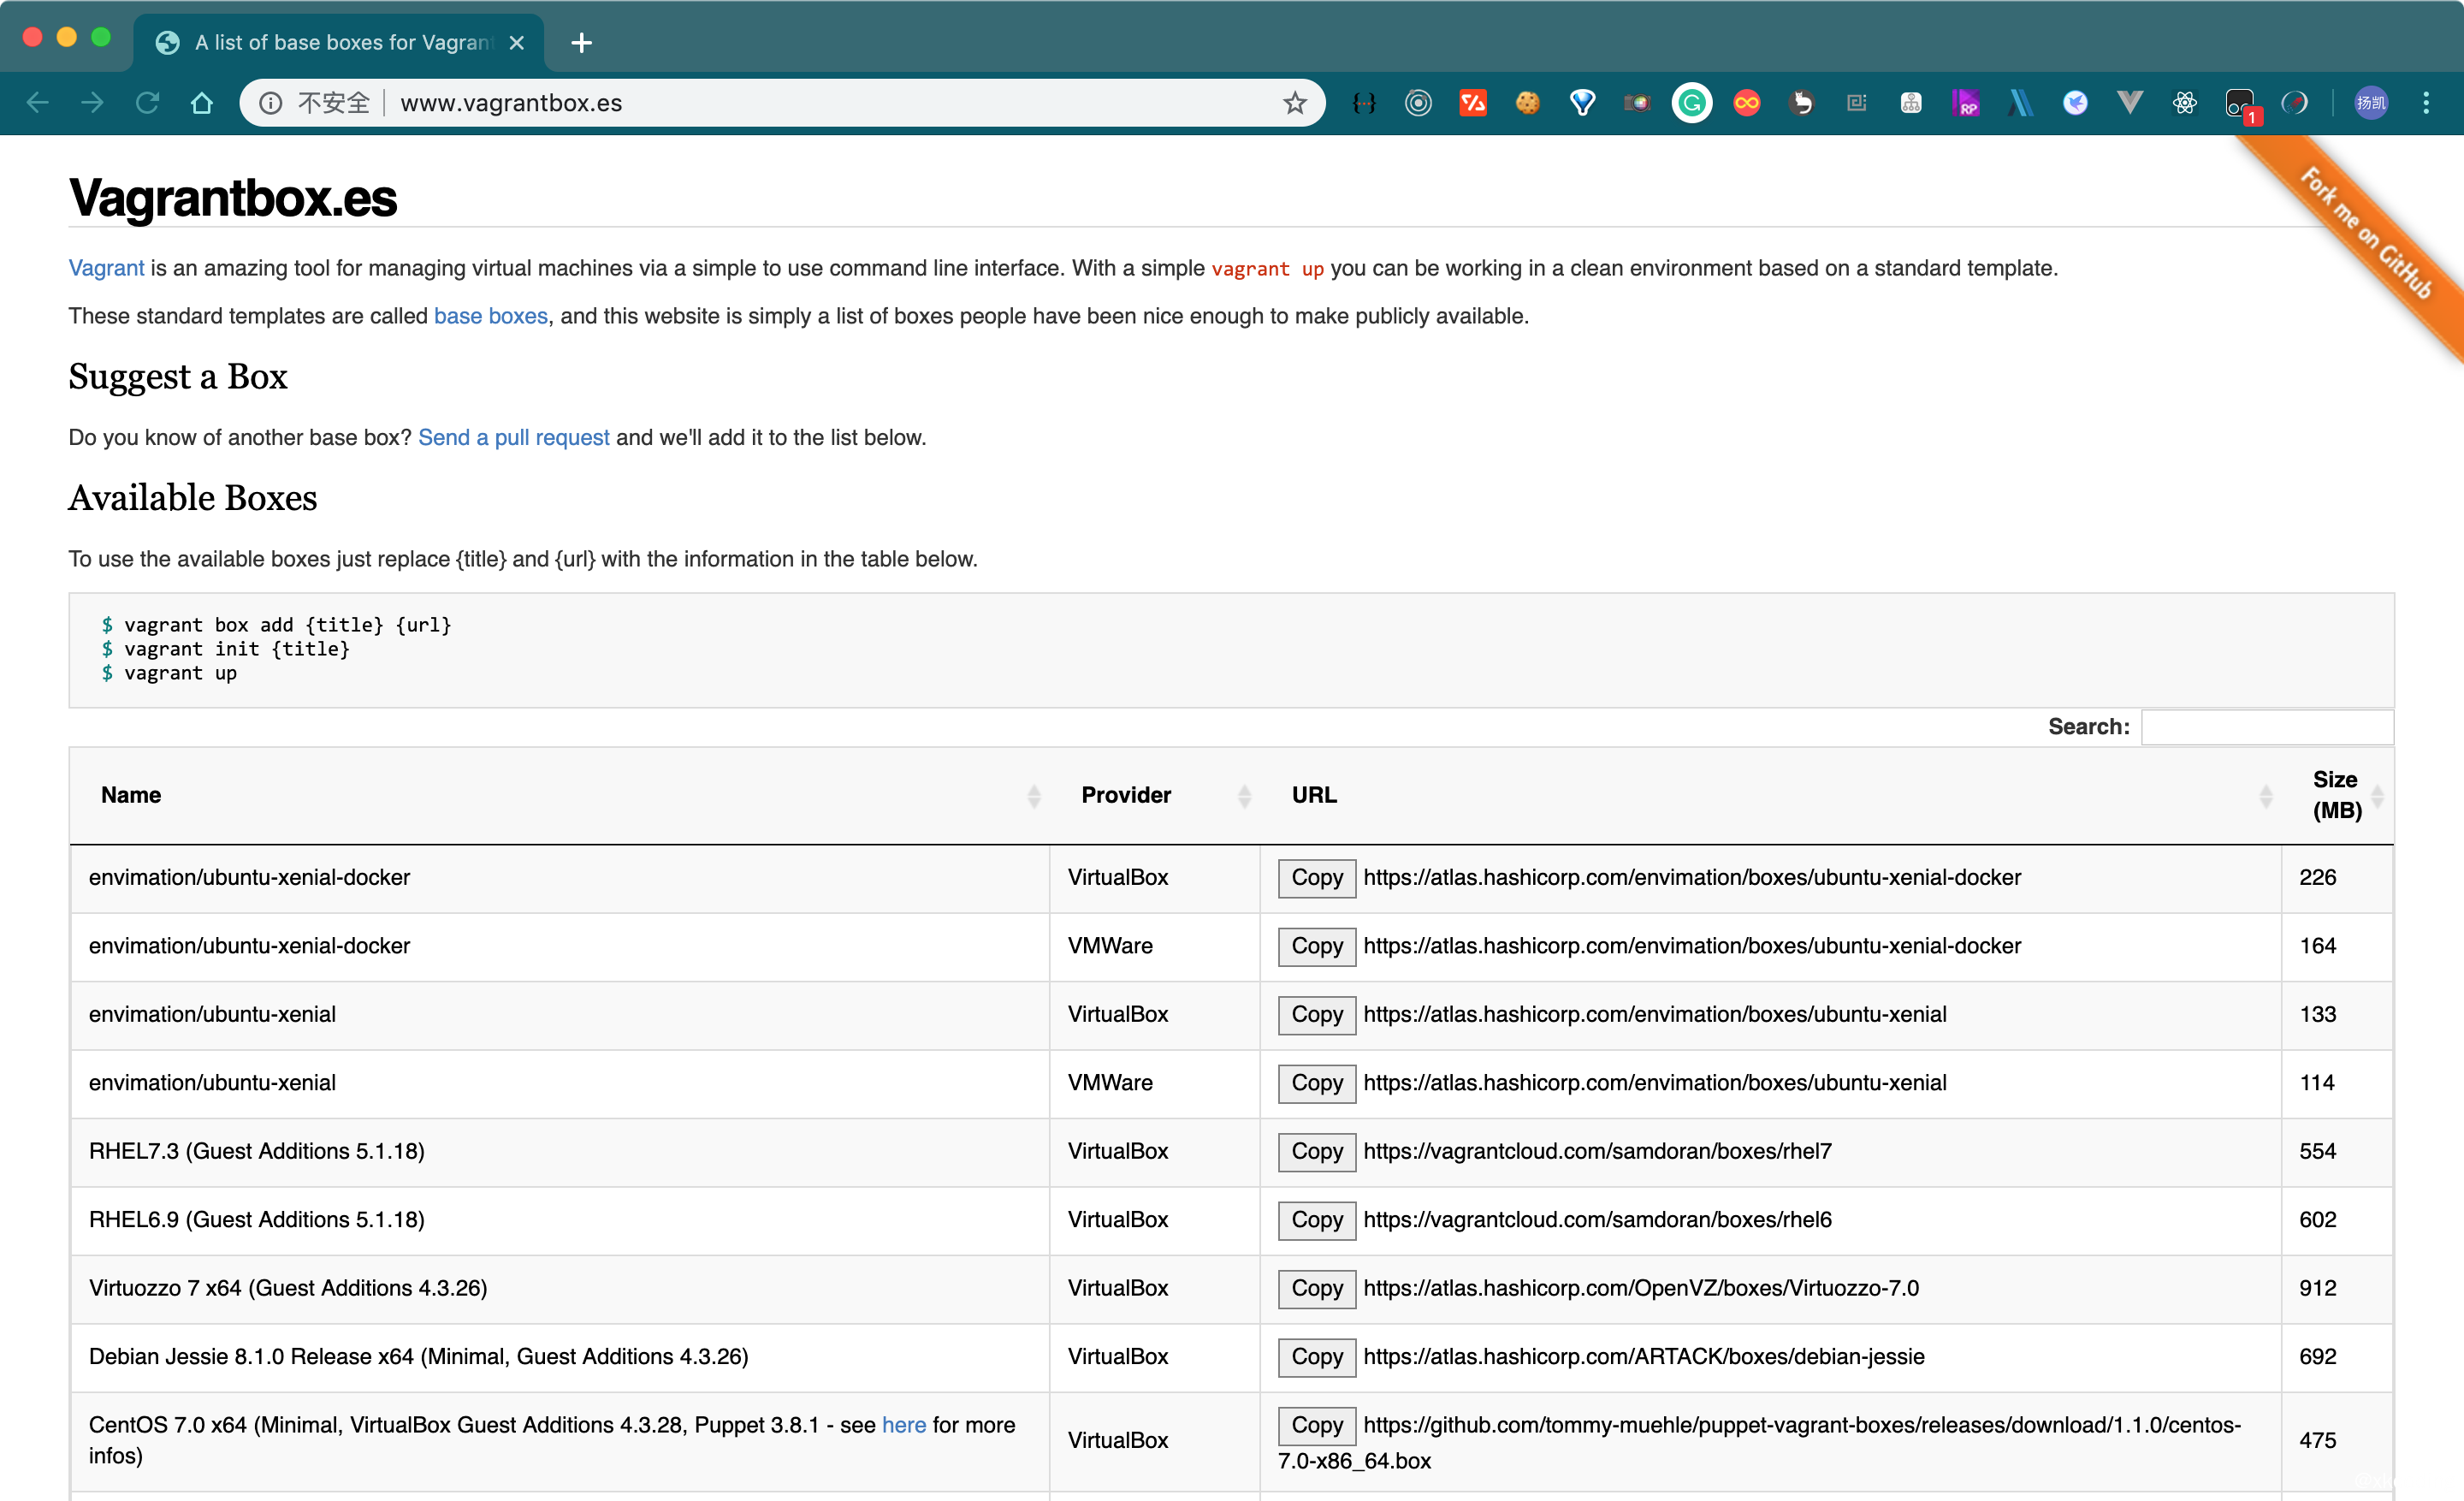The height and width of the screenshot is (1501, 2464).
Task: Click the Search input field
Action: point(2267,727)
